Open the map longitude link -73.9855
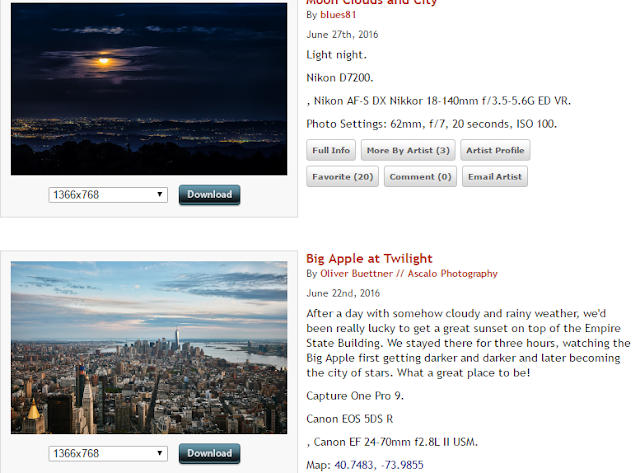 pos(402,465)
